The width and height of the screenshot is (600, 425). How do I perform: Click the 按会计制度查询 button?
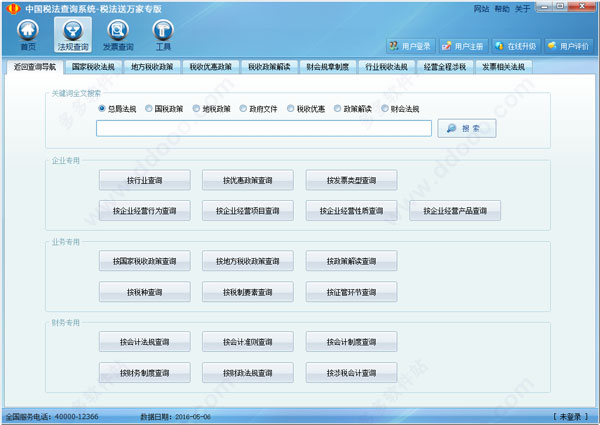351,342
